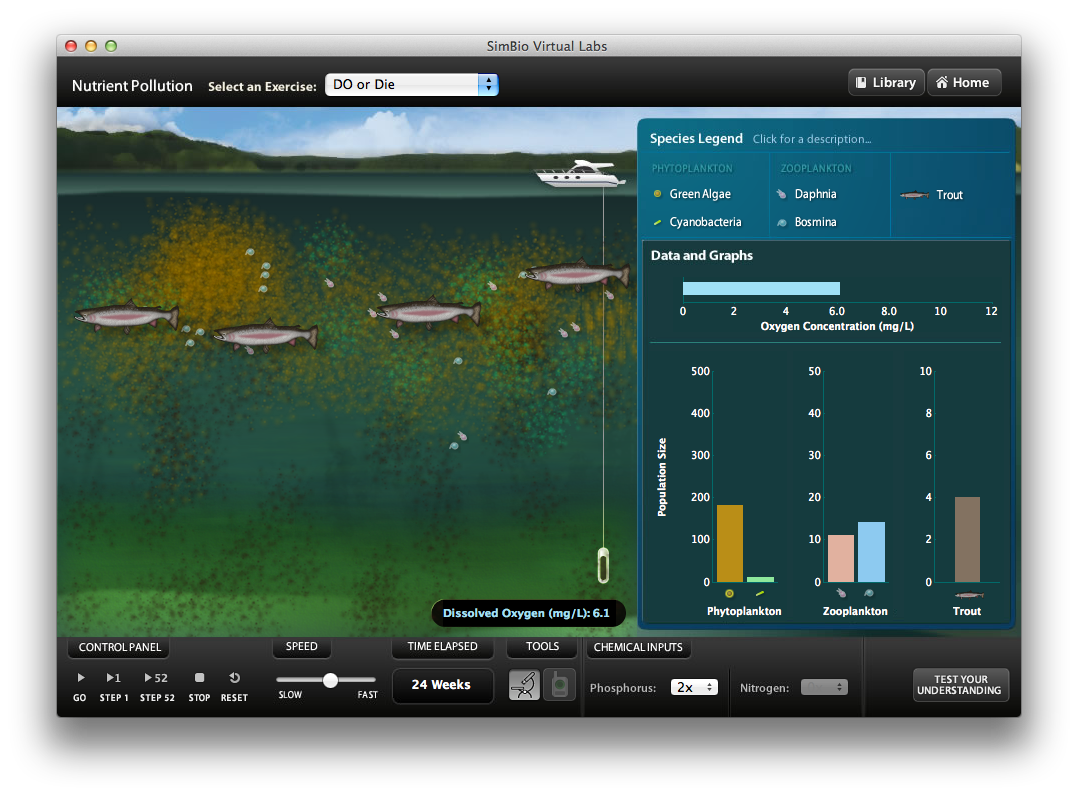This screenshot has width=1078, height=796.
Task: Click the boat on the lake surface
Action: tap(581, 173)
